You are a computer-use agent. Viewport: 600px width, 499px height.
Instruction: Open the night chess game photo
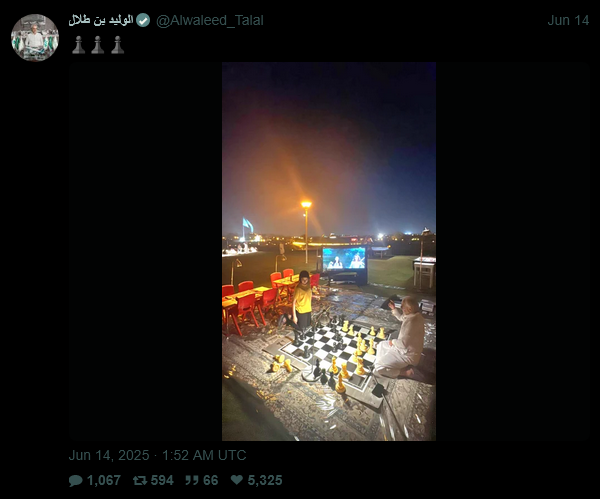pyautogui.click(x=329, y=251)
